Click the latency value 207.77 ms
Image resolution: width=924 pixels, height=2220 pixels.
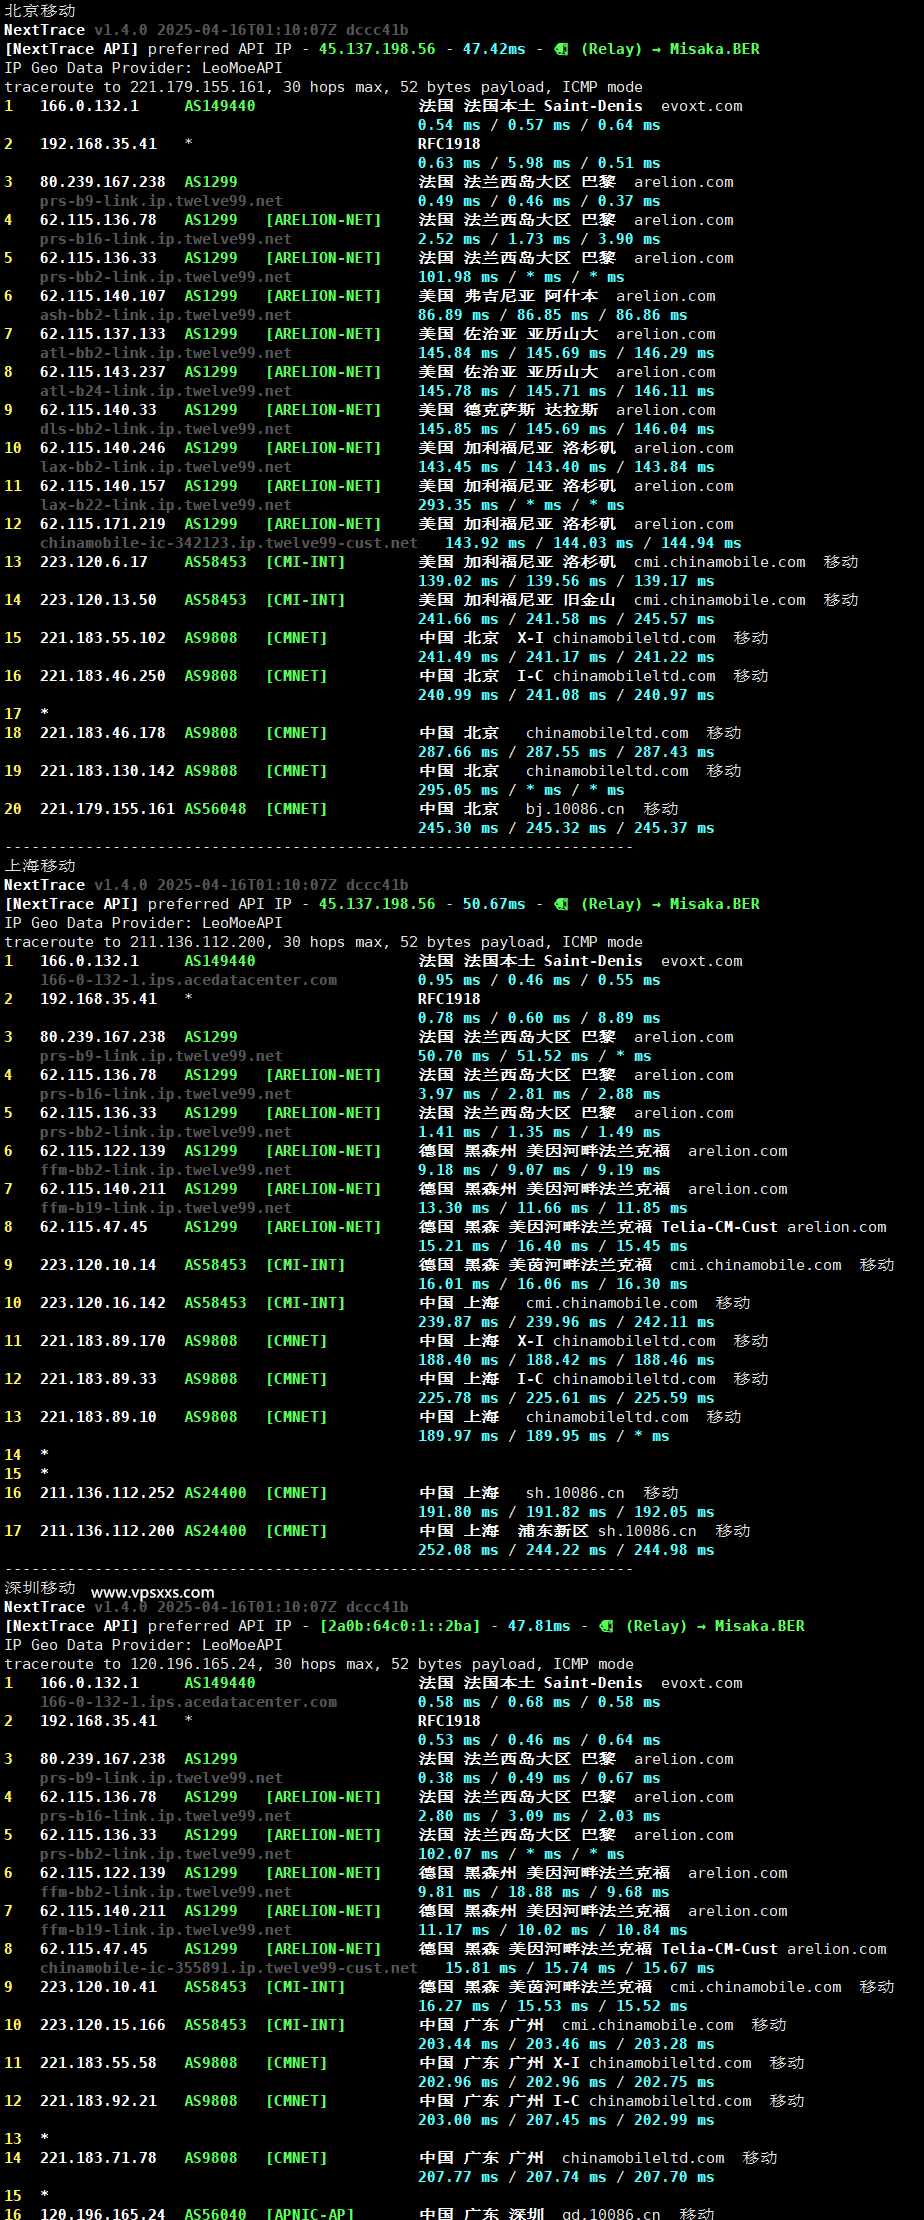(458, 2177)
